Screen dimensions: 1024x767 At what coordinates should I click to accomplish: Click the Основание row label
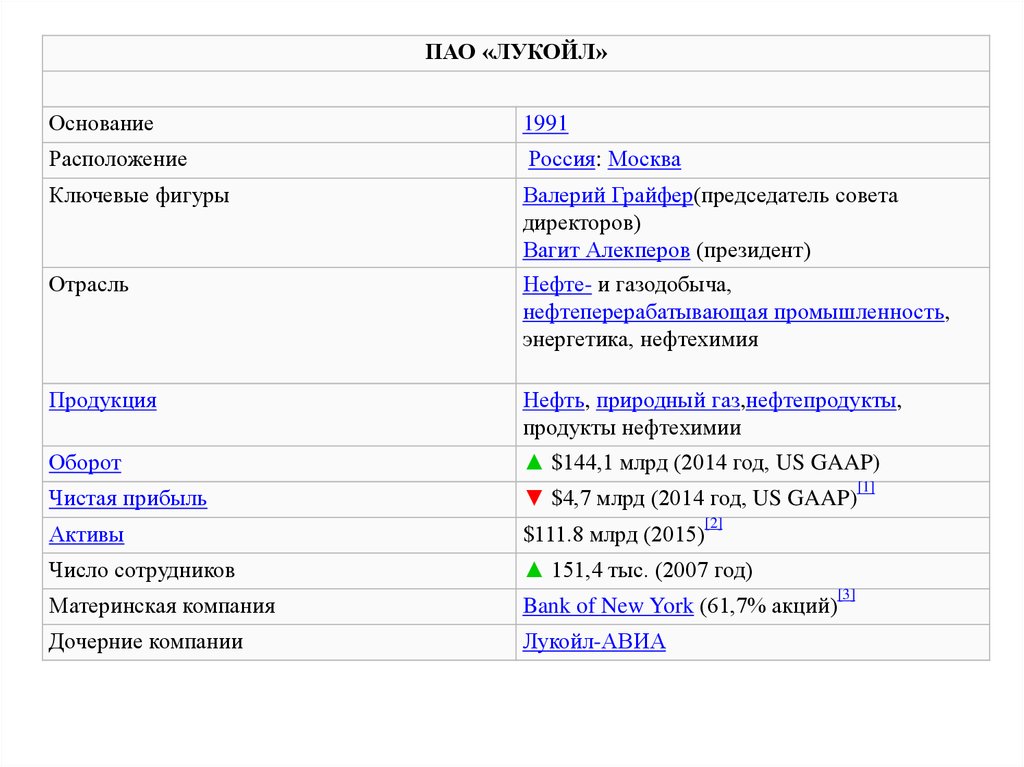(101, 123)
